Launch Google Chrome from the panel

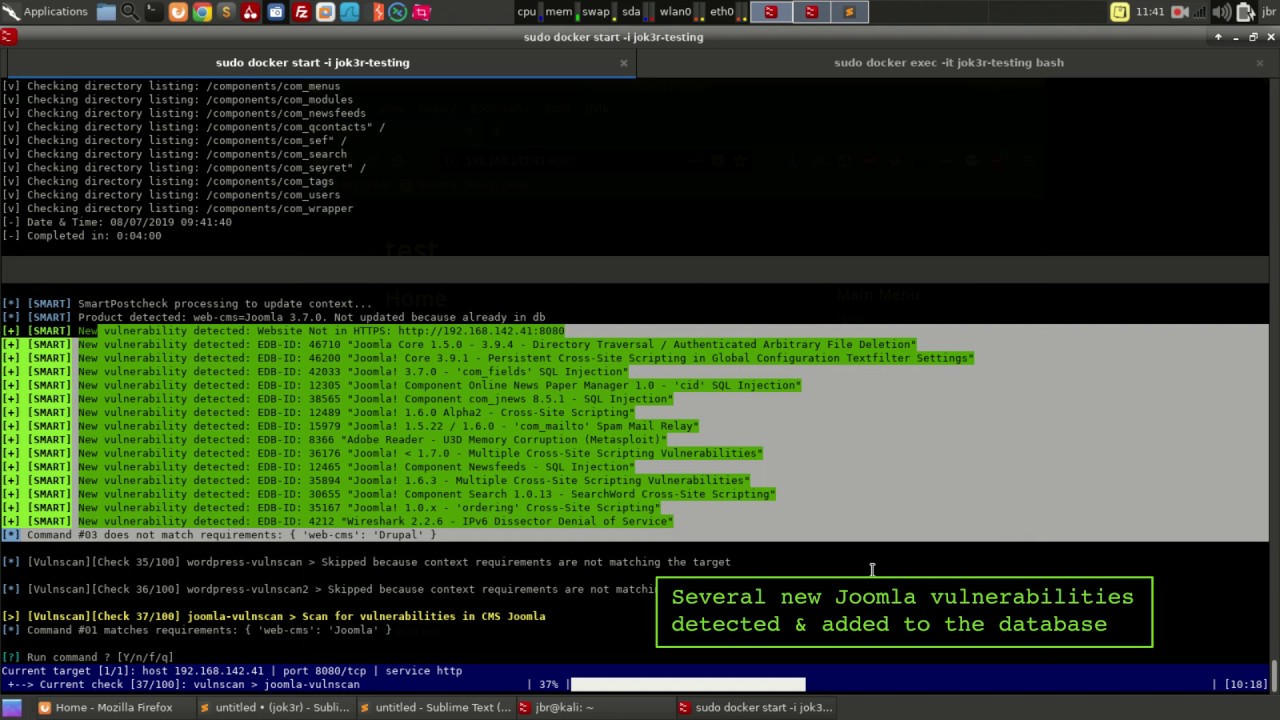[202, 12]
